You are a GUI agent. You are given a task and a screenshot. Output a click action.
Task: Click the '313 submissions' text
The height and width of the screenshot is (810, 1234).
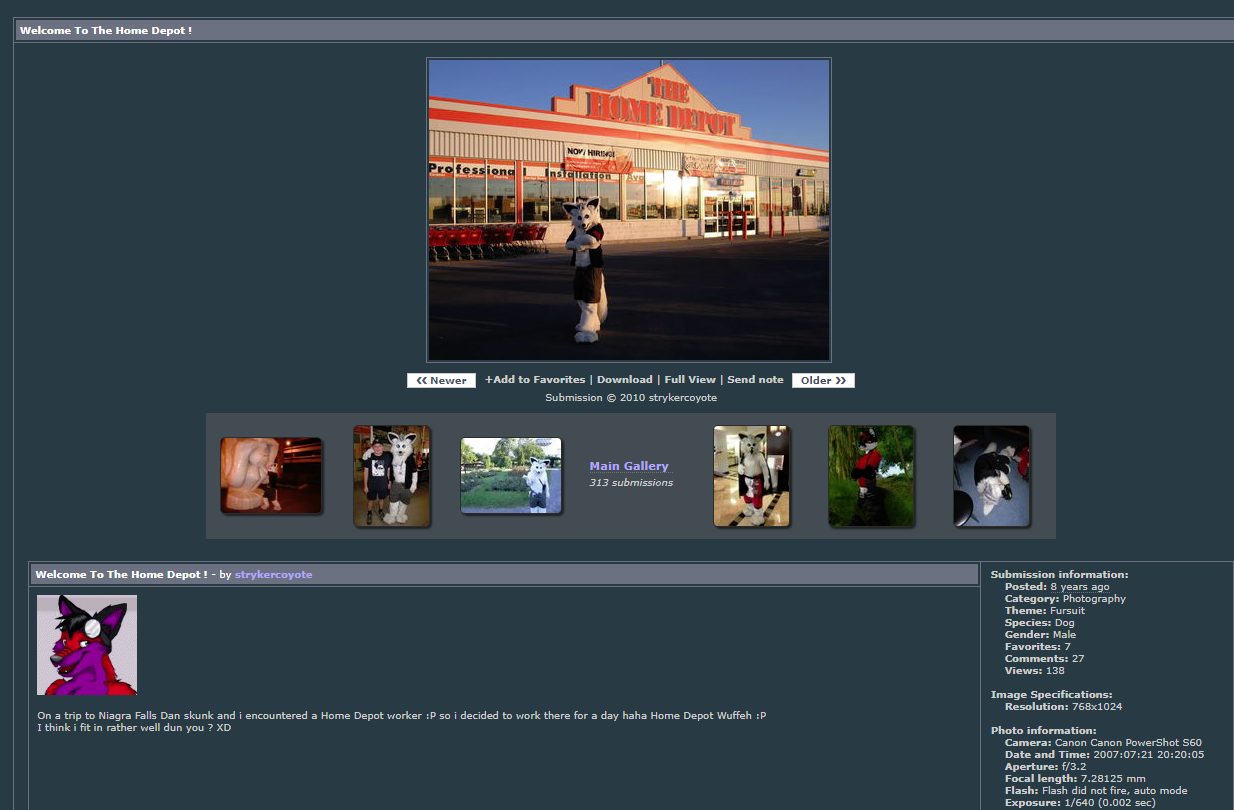click(631, 483)
